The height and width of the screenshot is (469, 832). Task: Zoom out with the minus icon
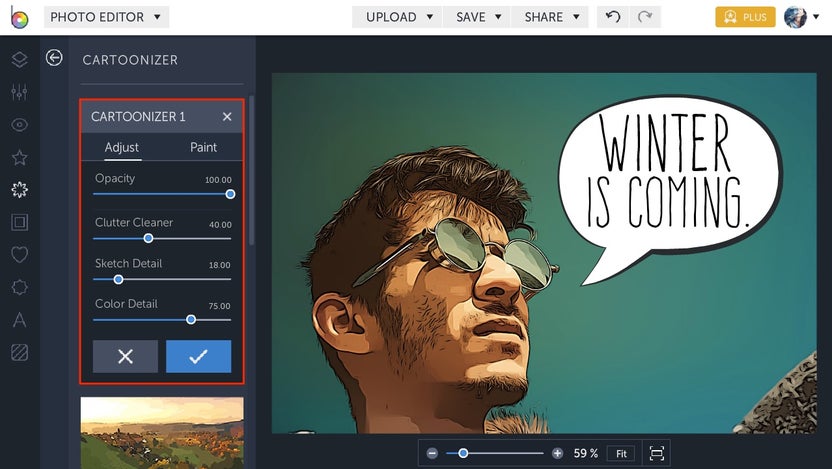coord(432,454)
